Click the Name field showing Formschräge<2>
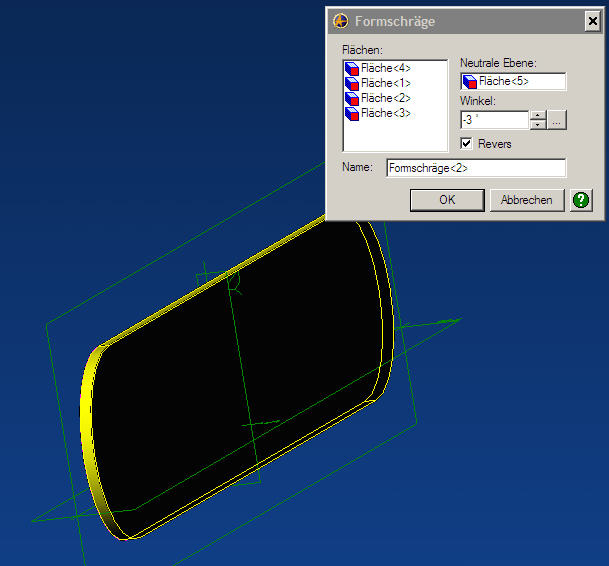Screen dimensions: 609x566 (x=476, y=168)
